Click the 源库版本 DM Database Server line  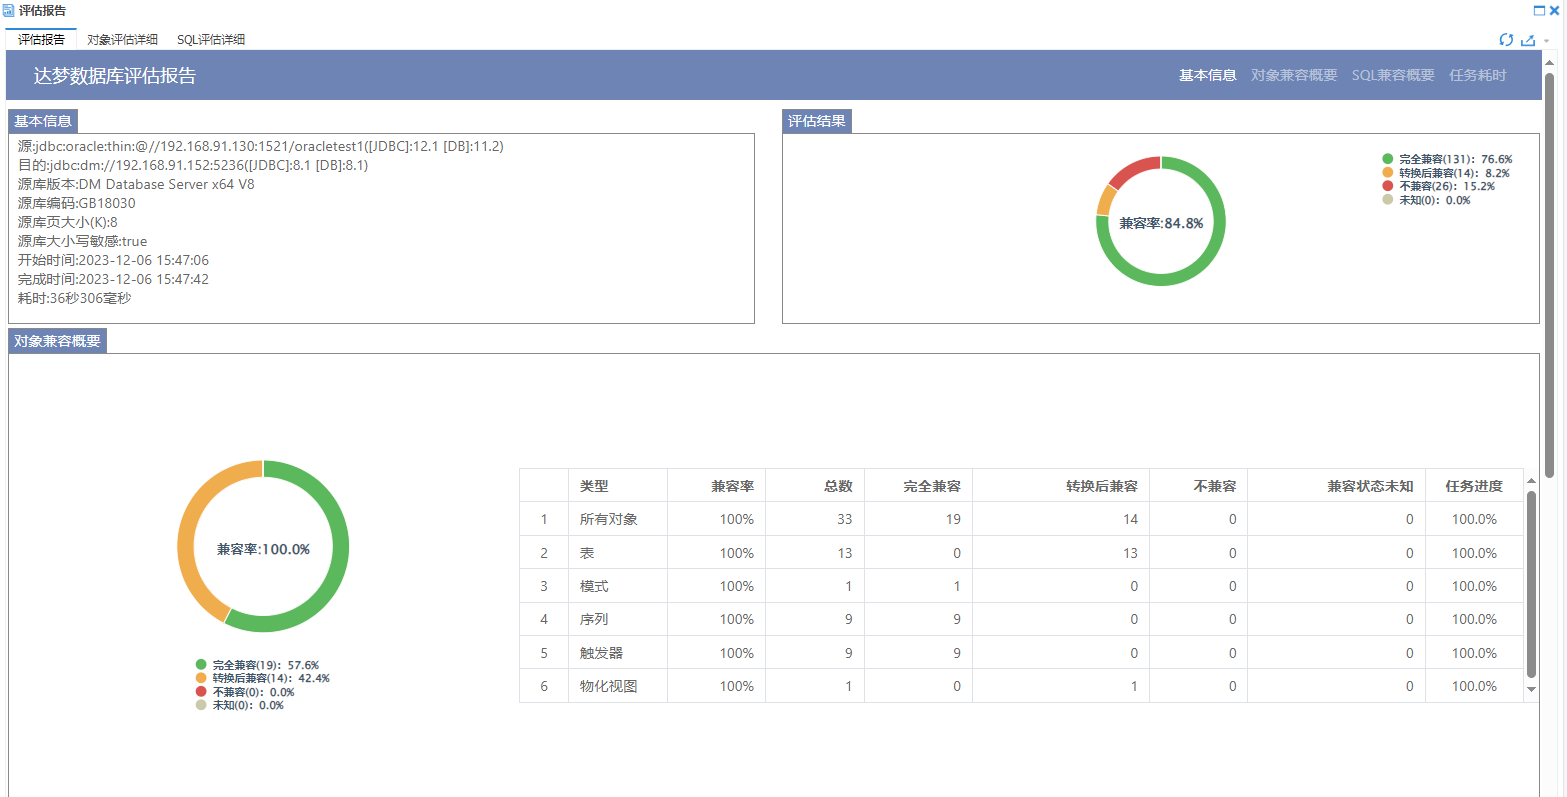pos(136,184)
